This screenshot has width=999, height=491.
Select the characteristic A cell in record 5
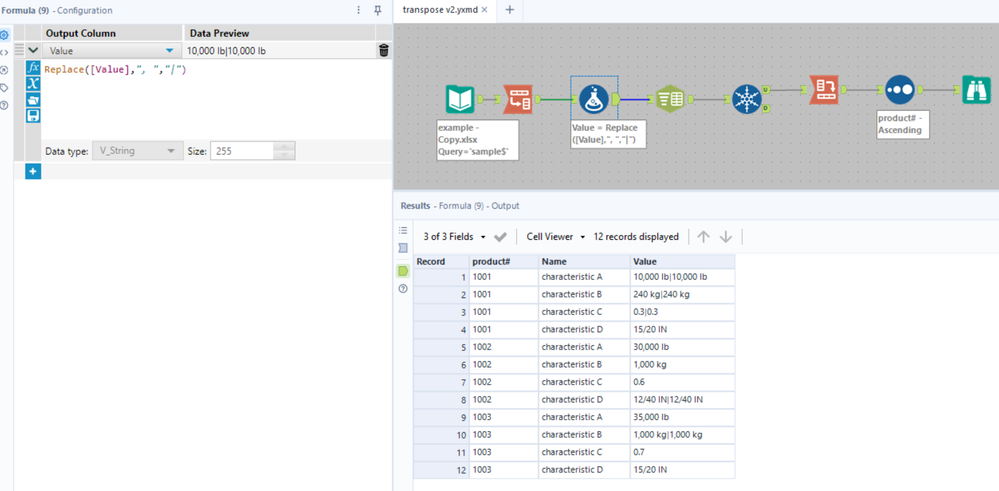coord(584,347)
